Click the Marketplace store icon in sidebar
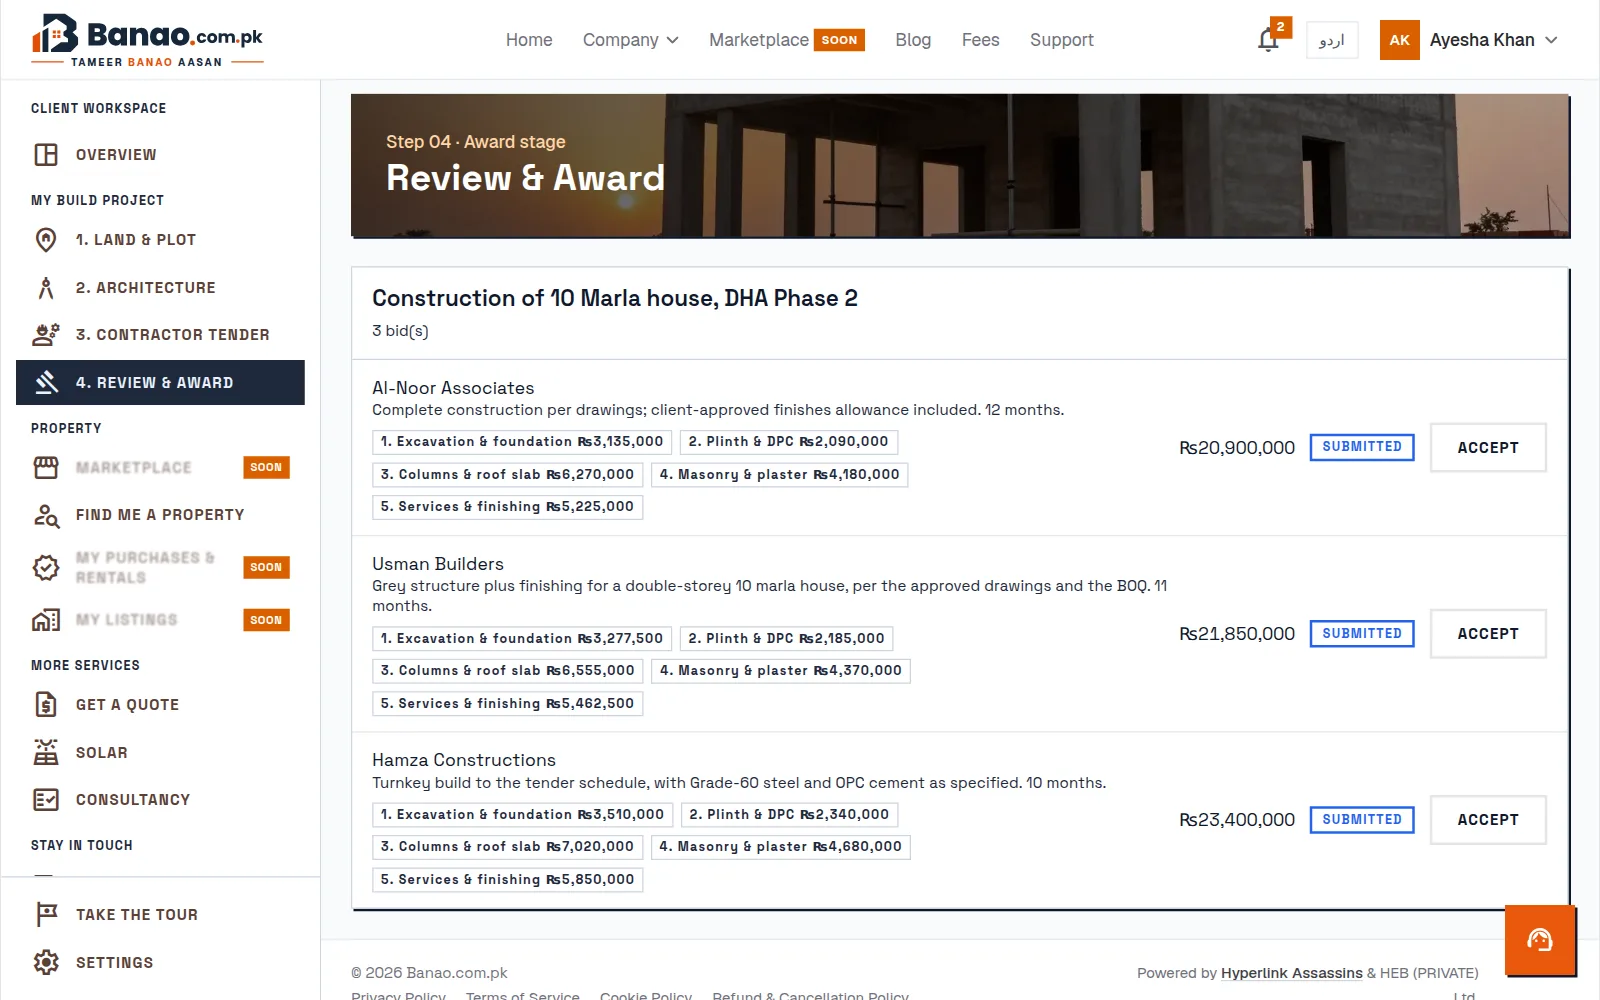Image resolution: width=1600 pixels, height=1000 pixels. pos(46,468)
